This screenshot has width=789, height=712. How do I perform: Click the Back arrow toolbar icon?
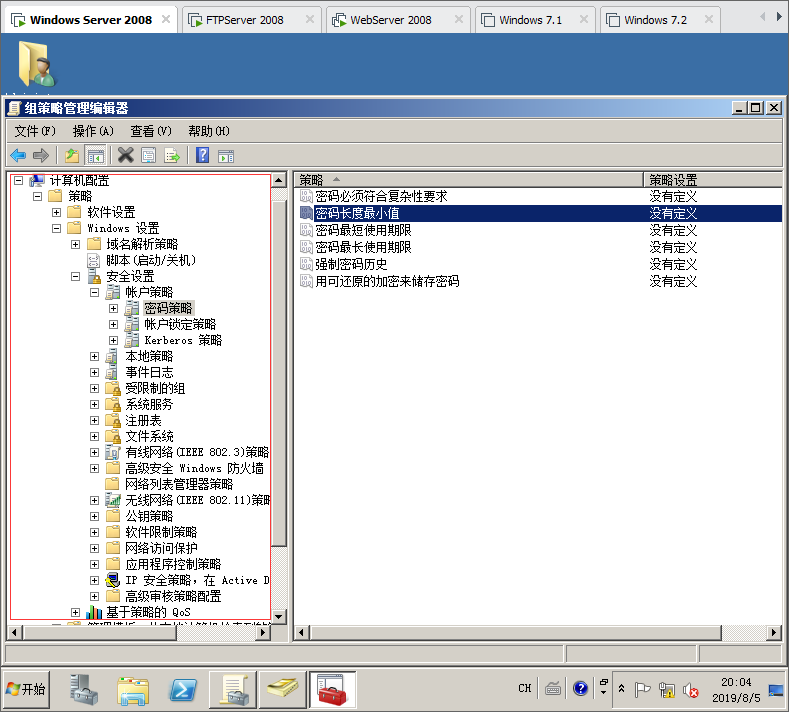pyautogui.click(x=18, y=155)
